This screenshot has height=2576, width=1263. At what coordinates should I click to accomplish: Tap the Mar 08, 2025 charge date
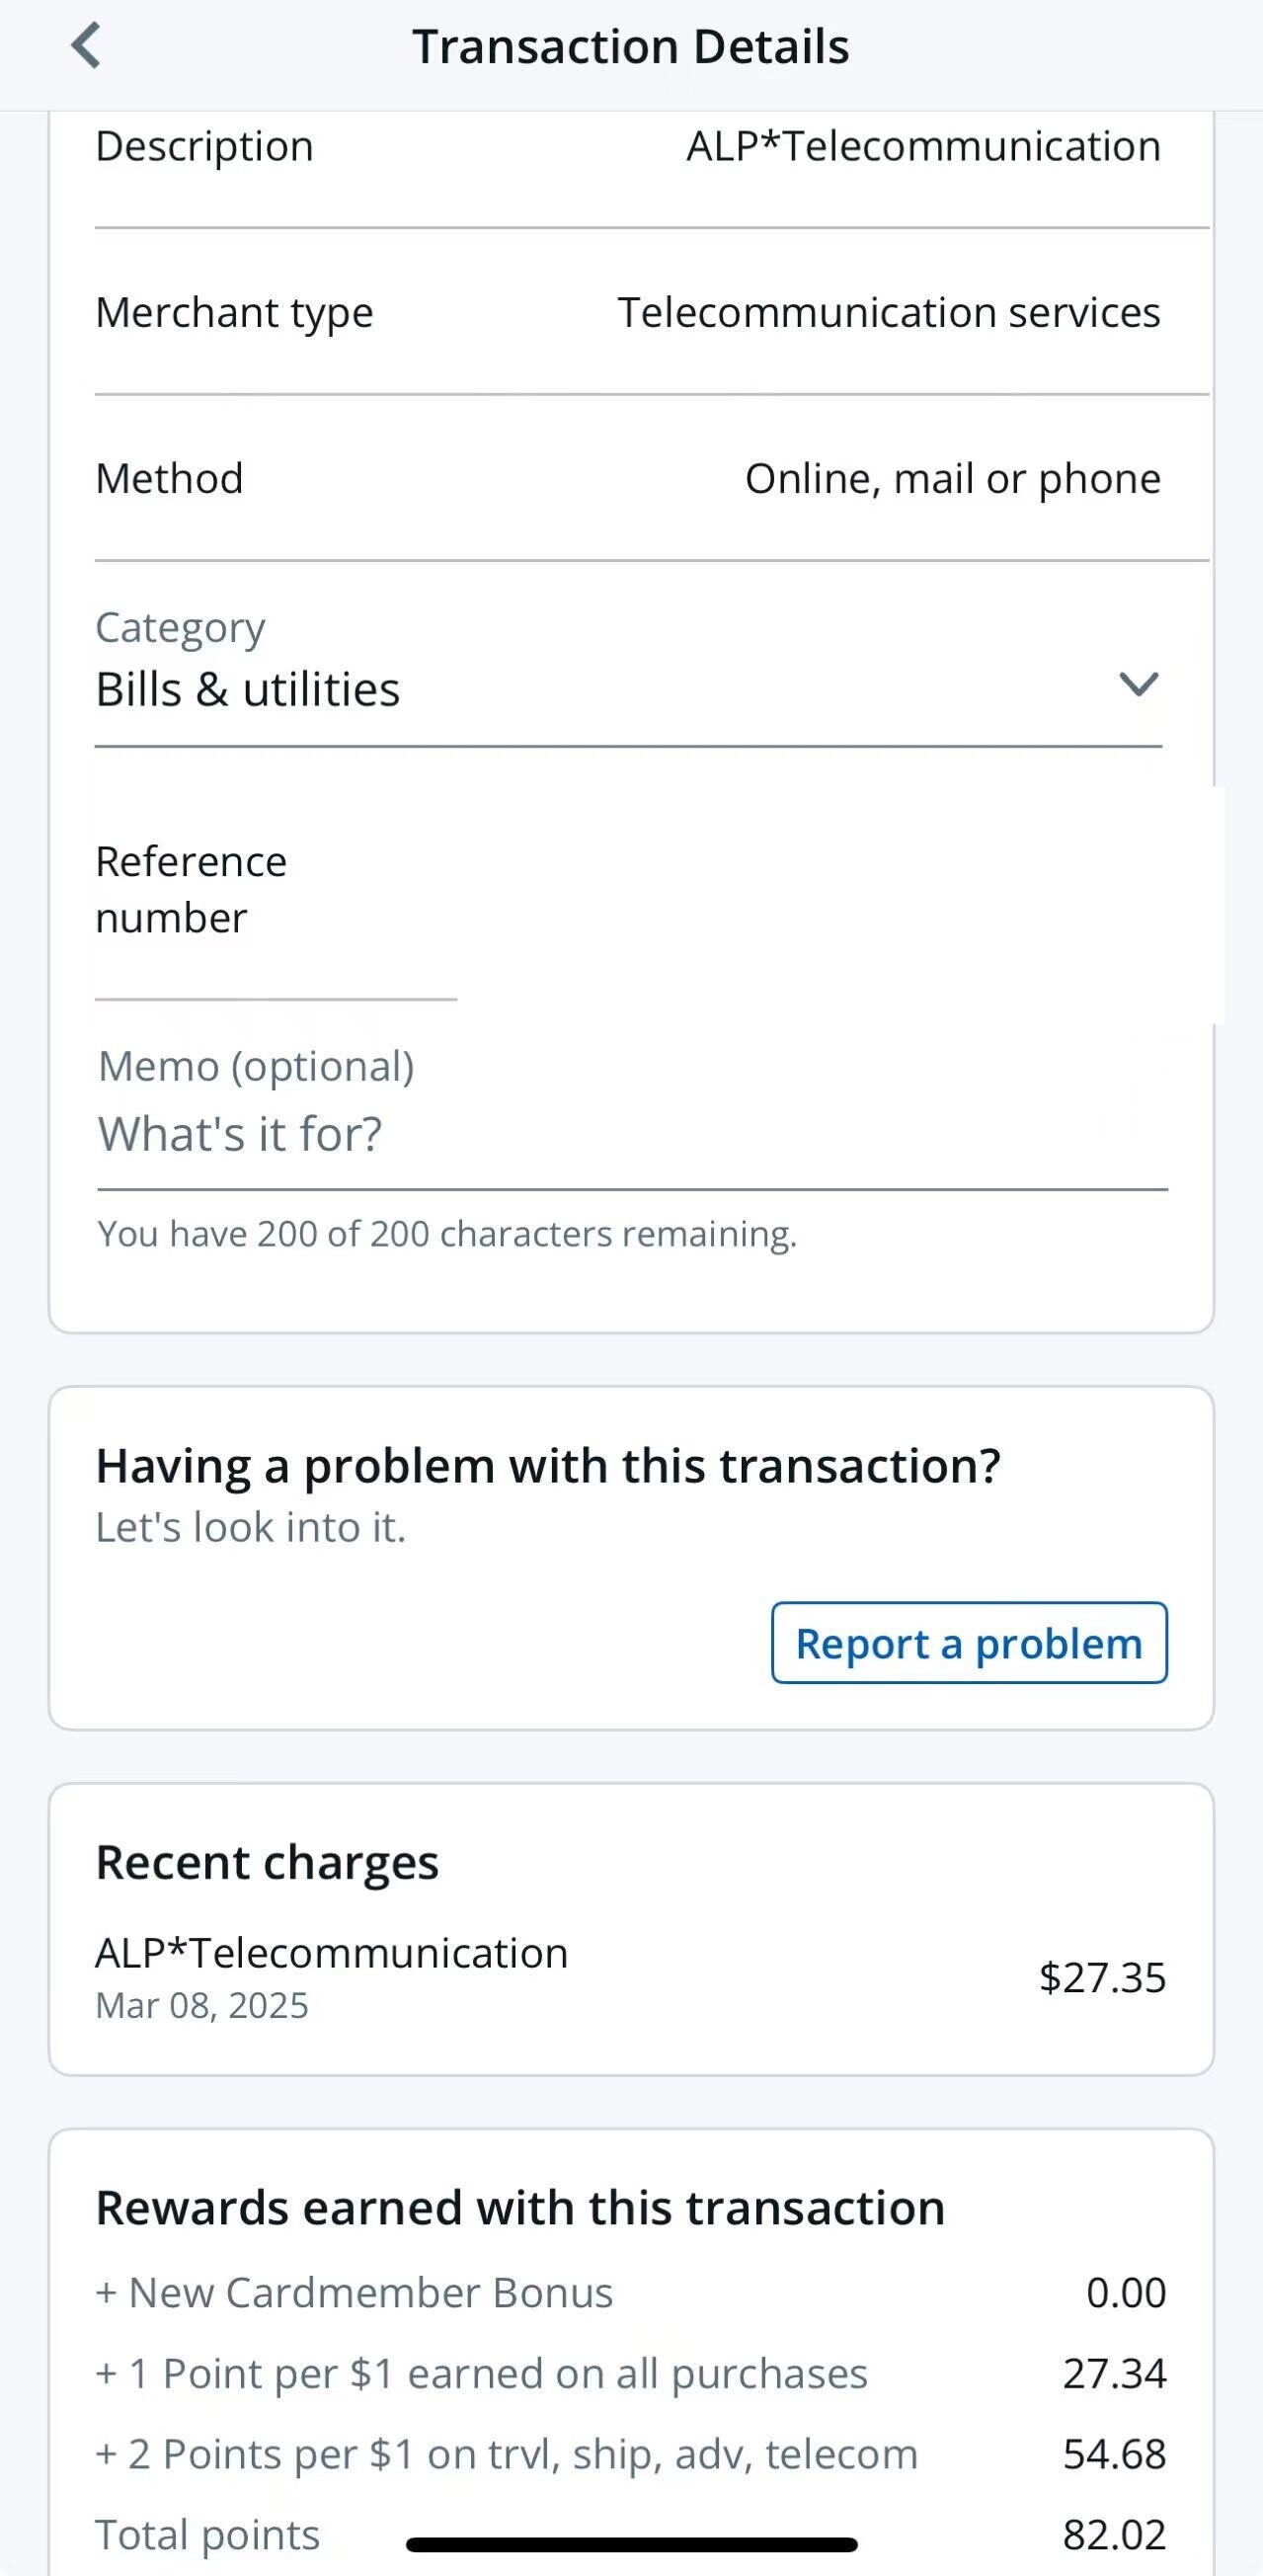coord(202,2005)
